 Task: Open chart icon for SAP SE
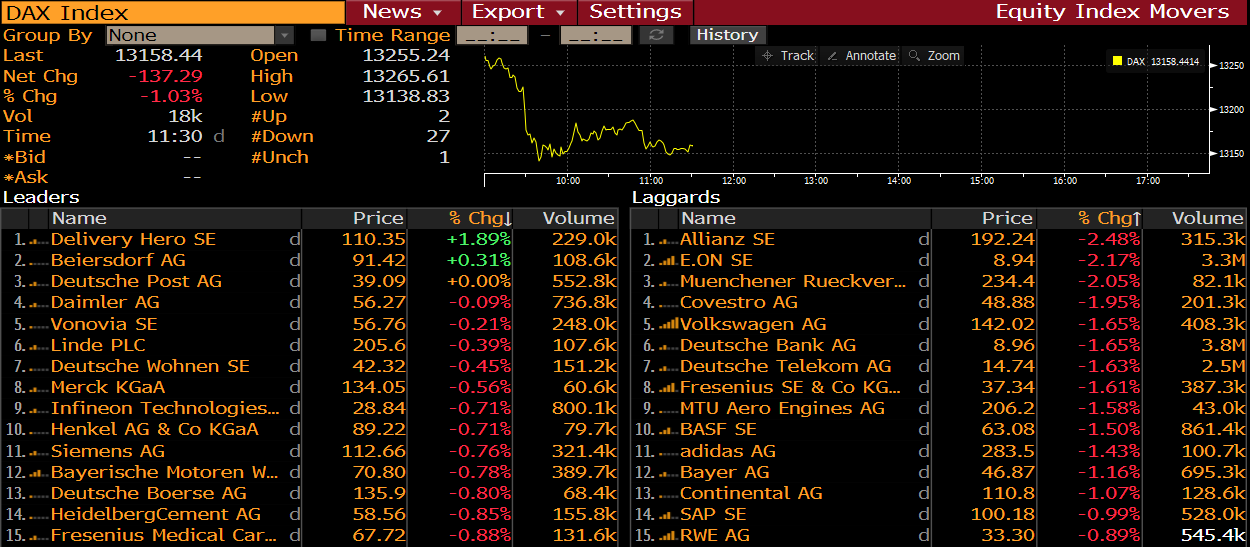tap(668, 515)
